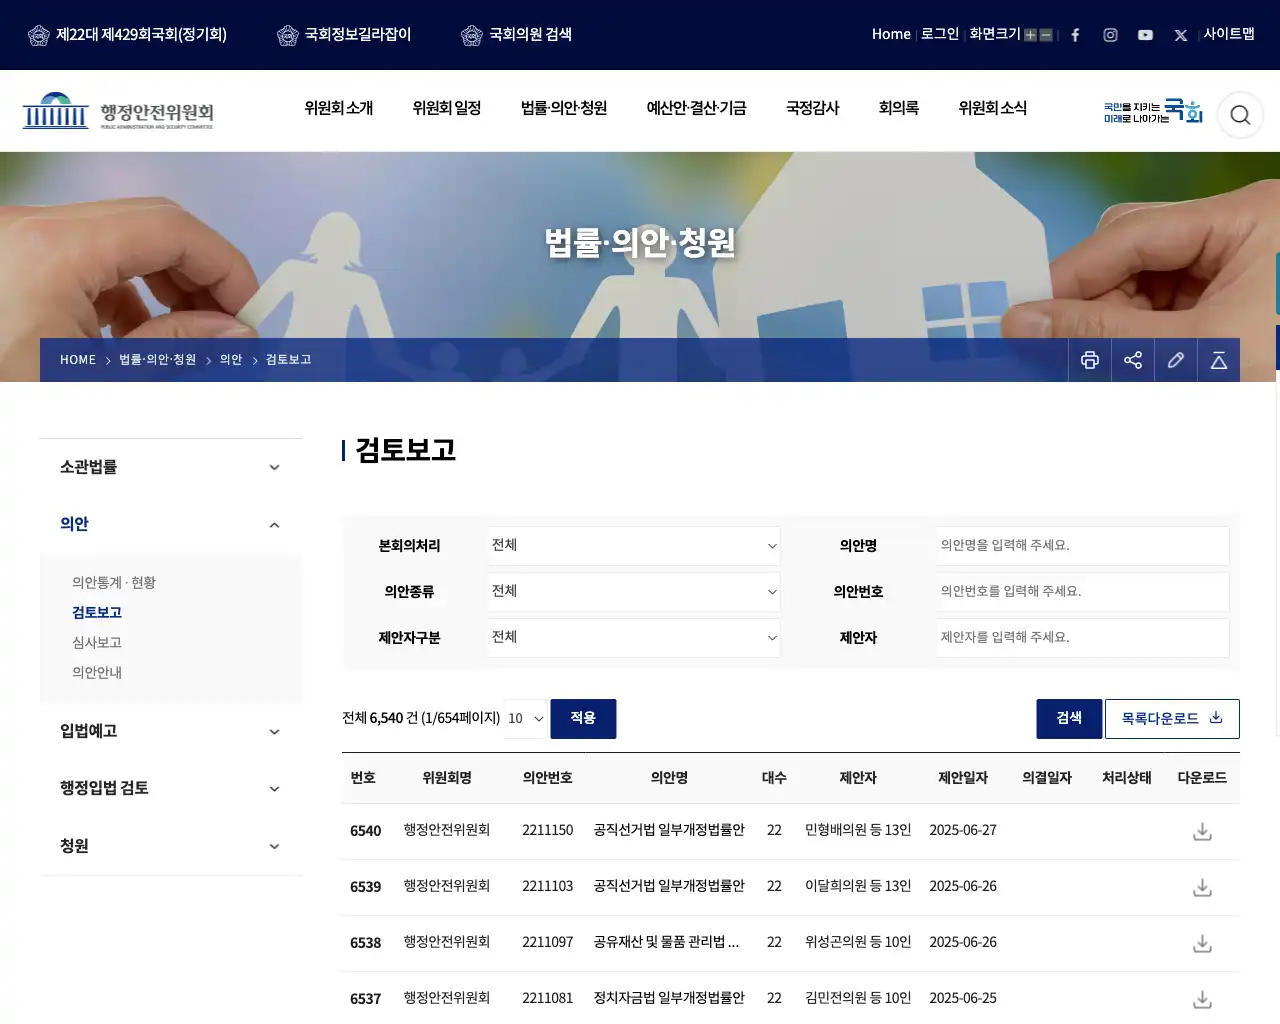Go to Home in top bar
The height and width of the screenshot is (1024, 1280).
pyautogui.click(x=891, y=34)
